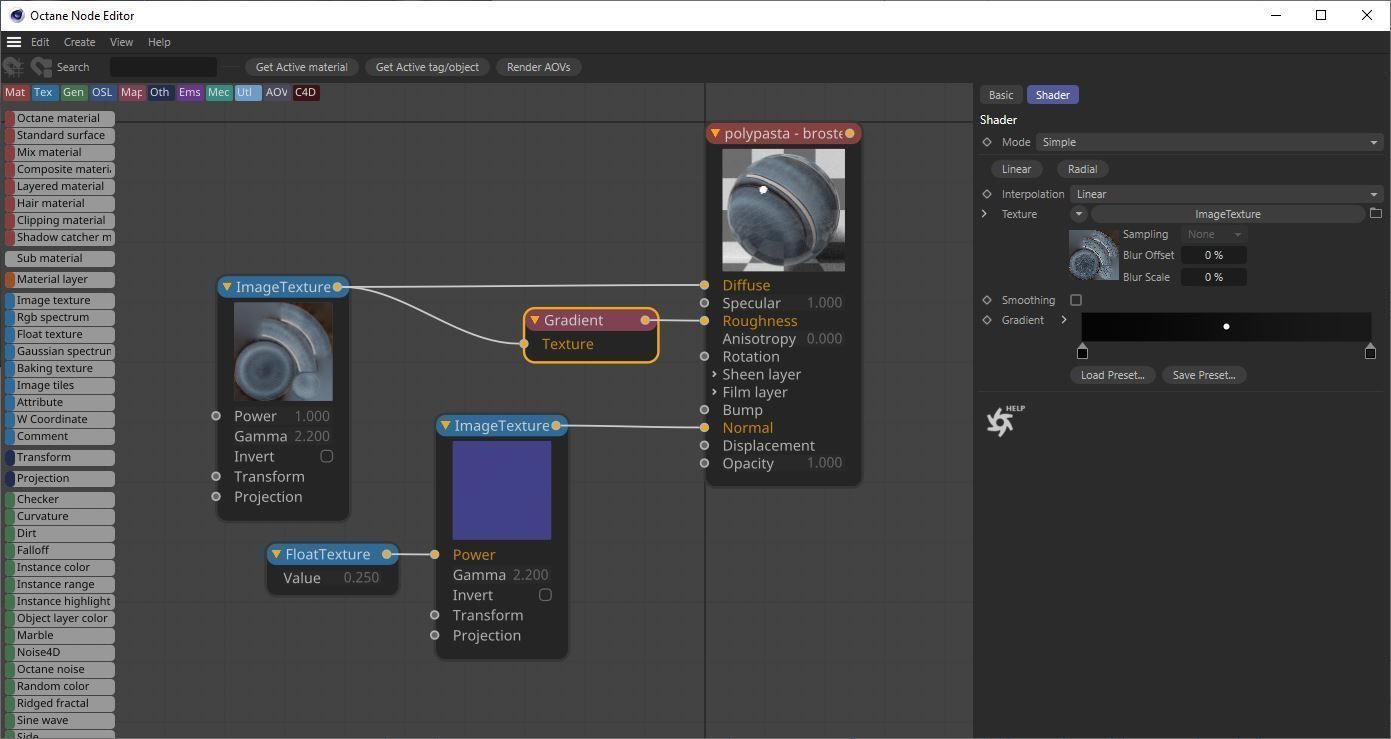Open the texture options arrow button

(x=1078, y=214)
